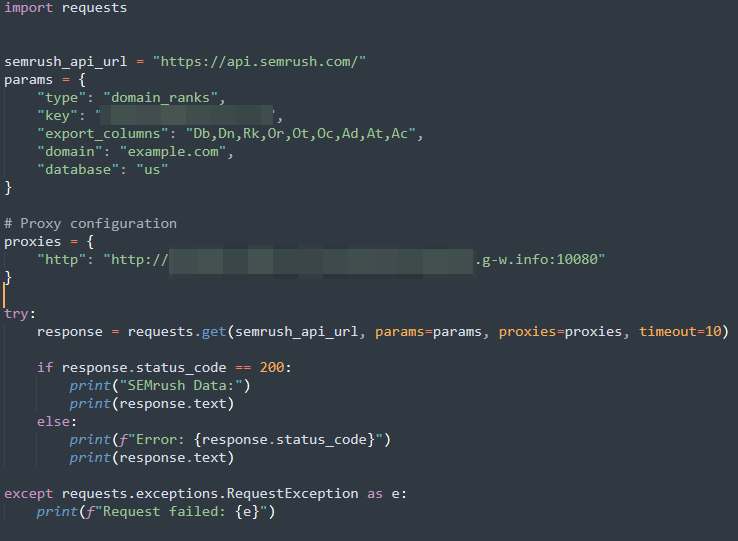738x541 pixels.
Task: Click 'semrush_api_url' in its variable assignment line
Action: (65, 62)
